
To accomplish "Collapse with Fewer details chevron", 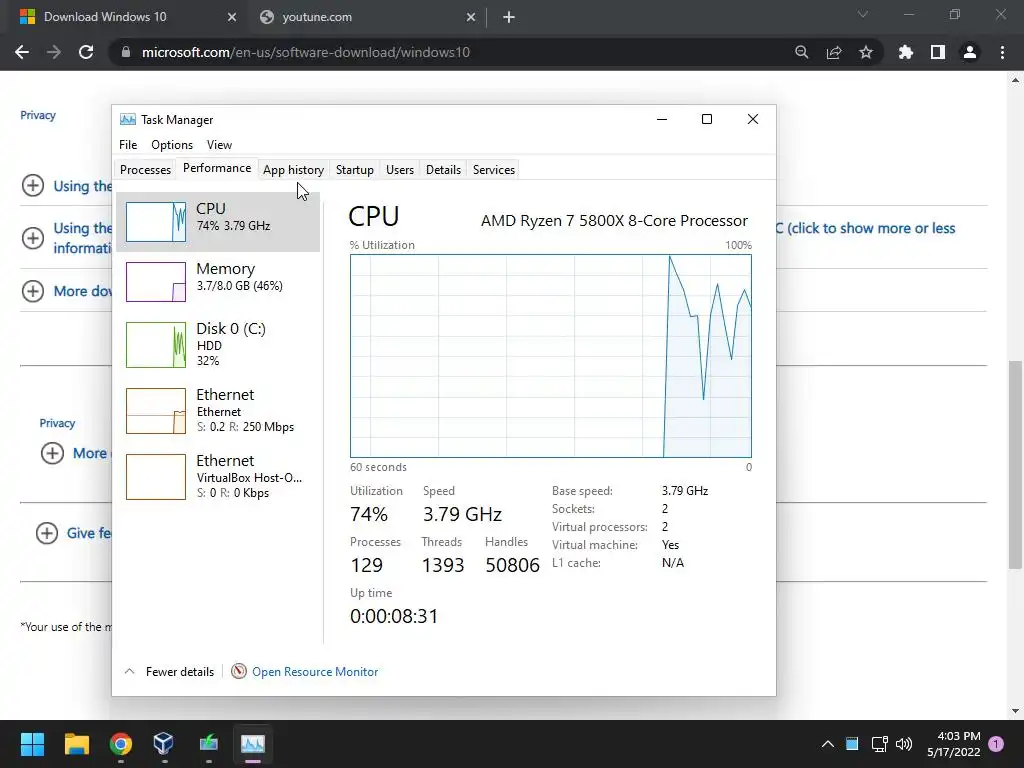I will point(130,671).
